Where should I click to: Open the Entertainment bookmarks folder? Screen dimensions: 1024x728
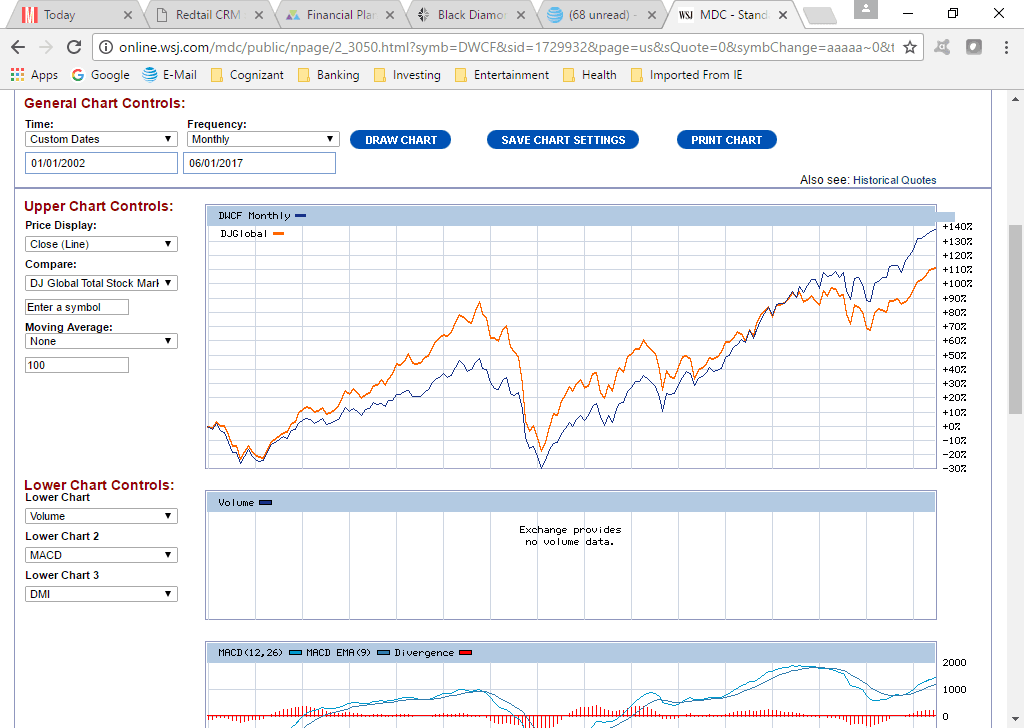point(502,75)
